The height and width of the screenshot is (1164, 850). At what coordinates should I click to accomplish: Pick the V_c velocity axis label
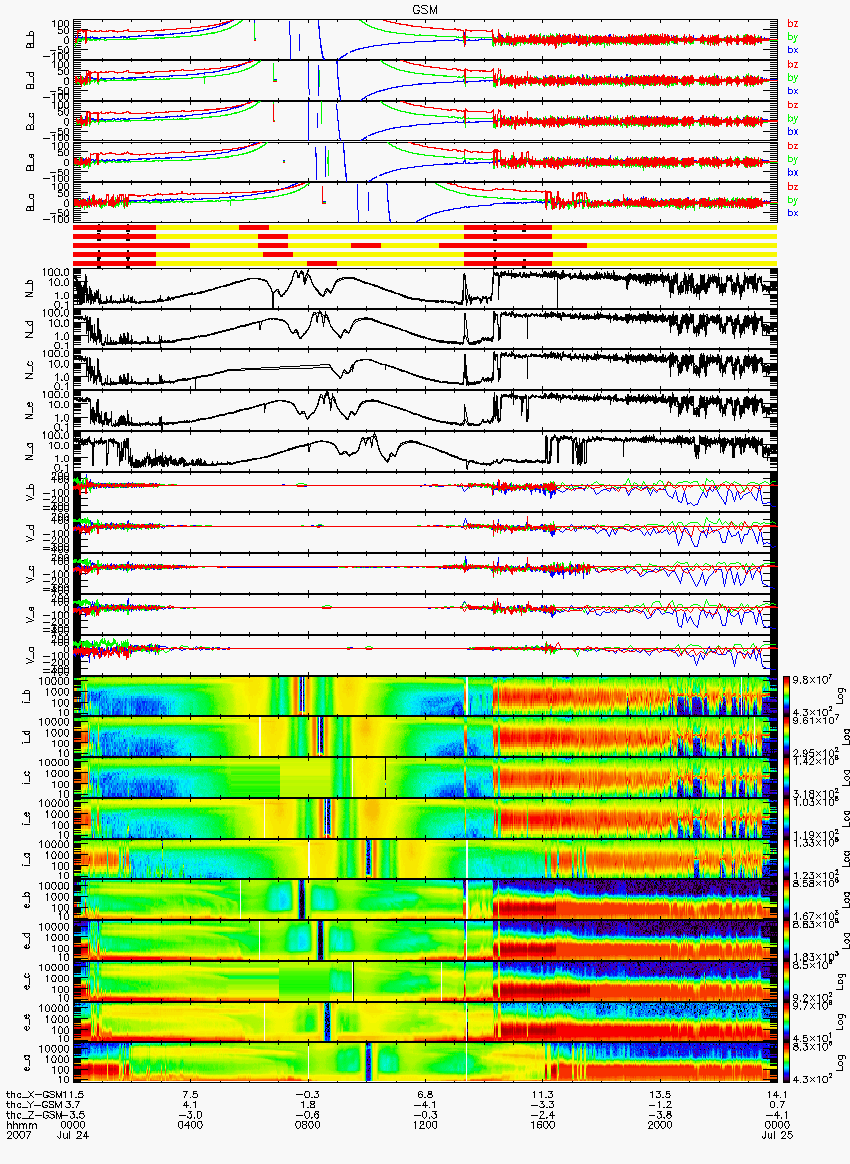(31, 575)
